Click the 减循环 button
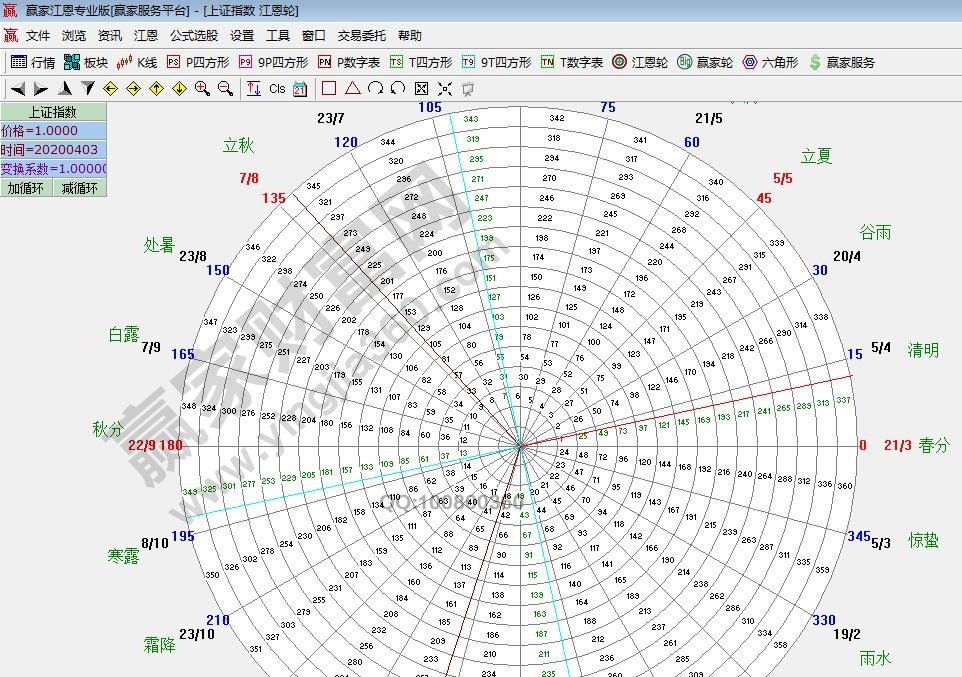 80,188
